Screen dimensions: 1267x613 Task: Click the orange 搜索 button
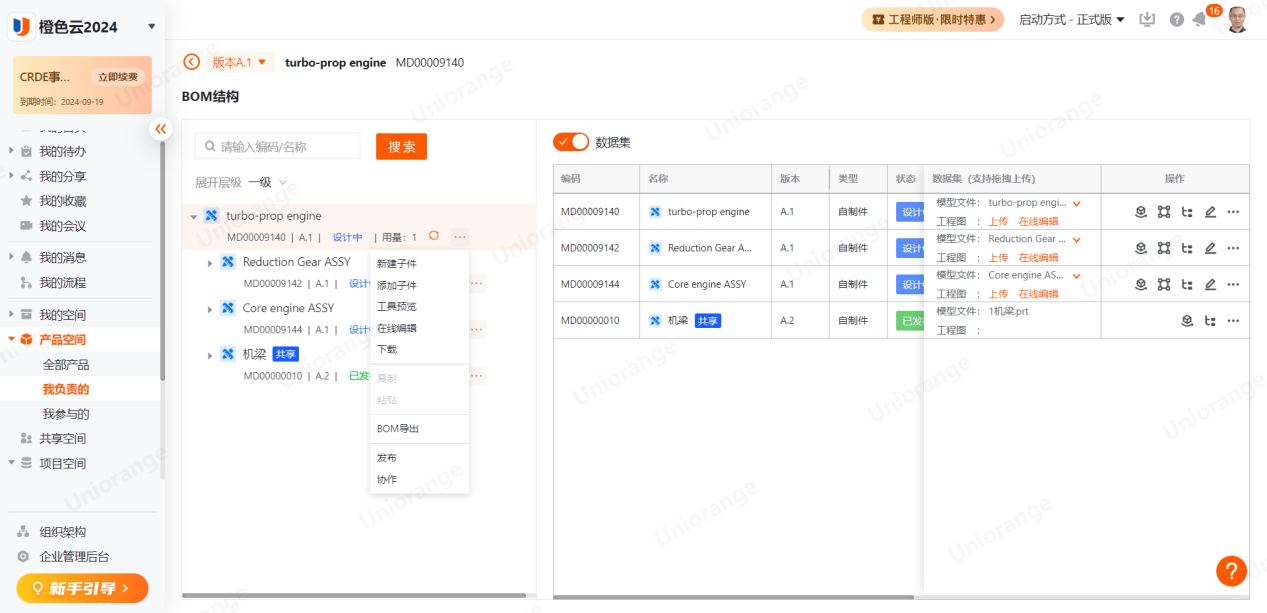(x=401, y=147)
